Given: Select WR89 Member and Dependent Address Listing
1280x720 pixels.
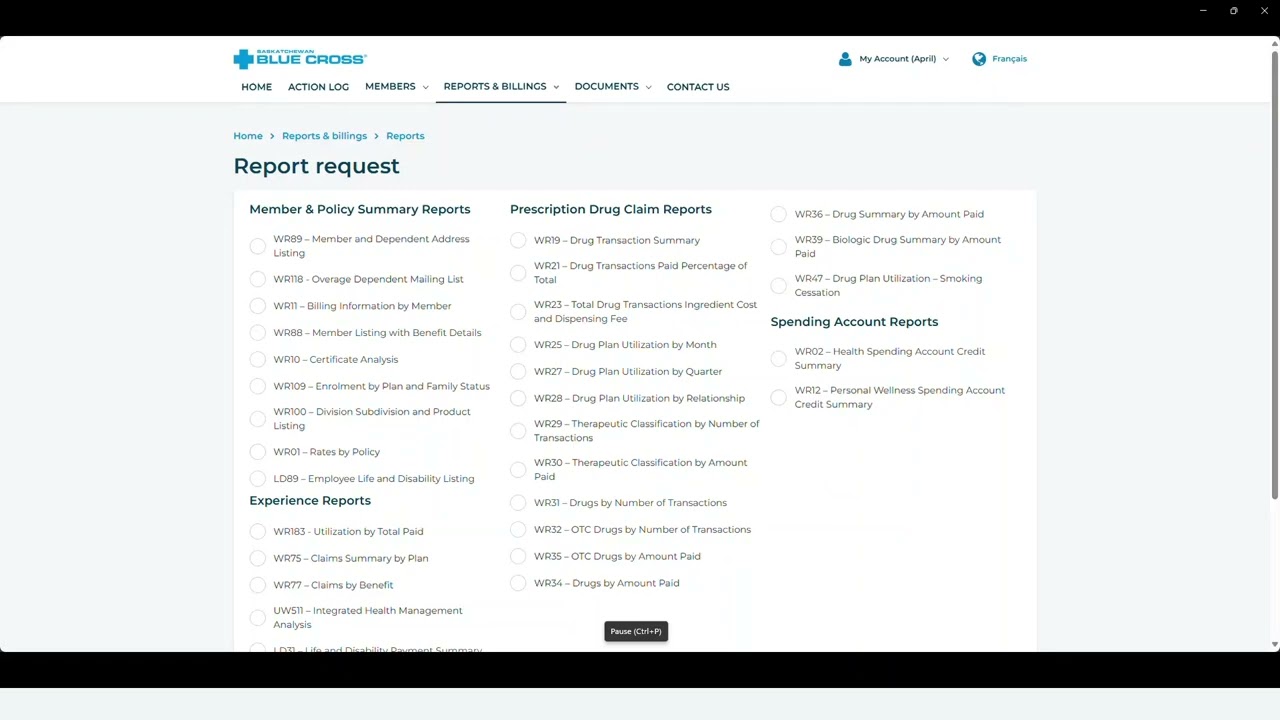Looking at the screenshot, I should [258, 246].
